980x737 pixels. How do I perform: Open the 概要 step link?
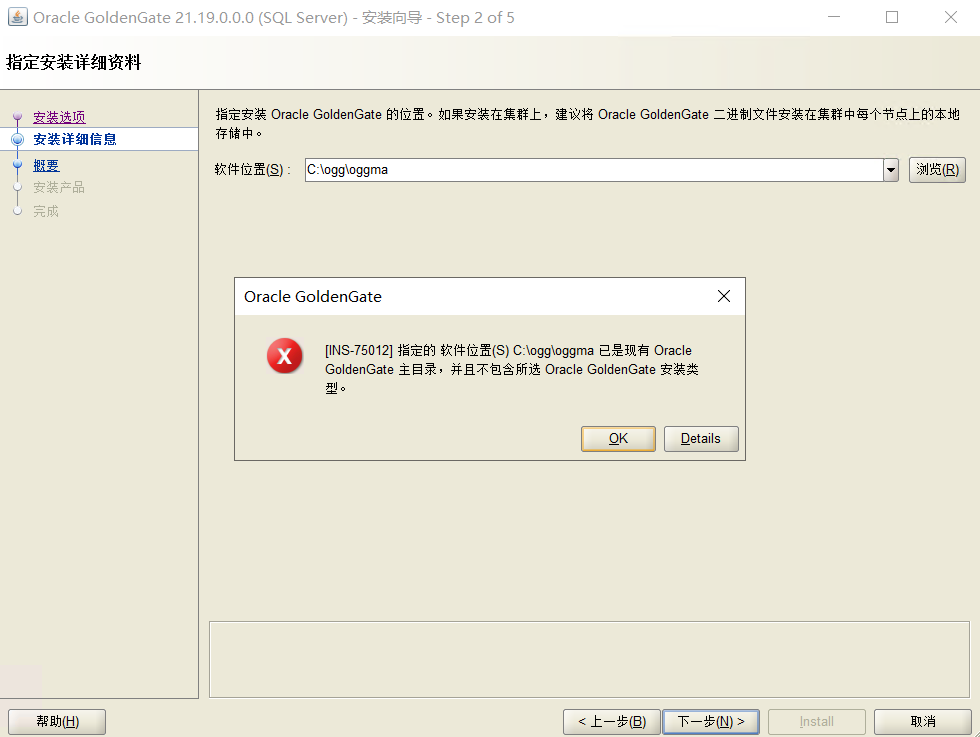tap(46, 166)
